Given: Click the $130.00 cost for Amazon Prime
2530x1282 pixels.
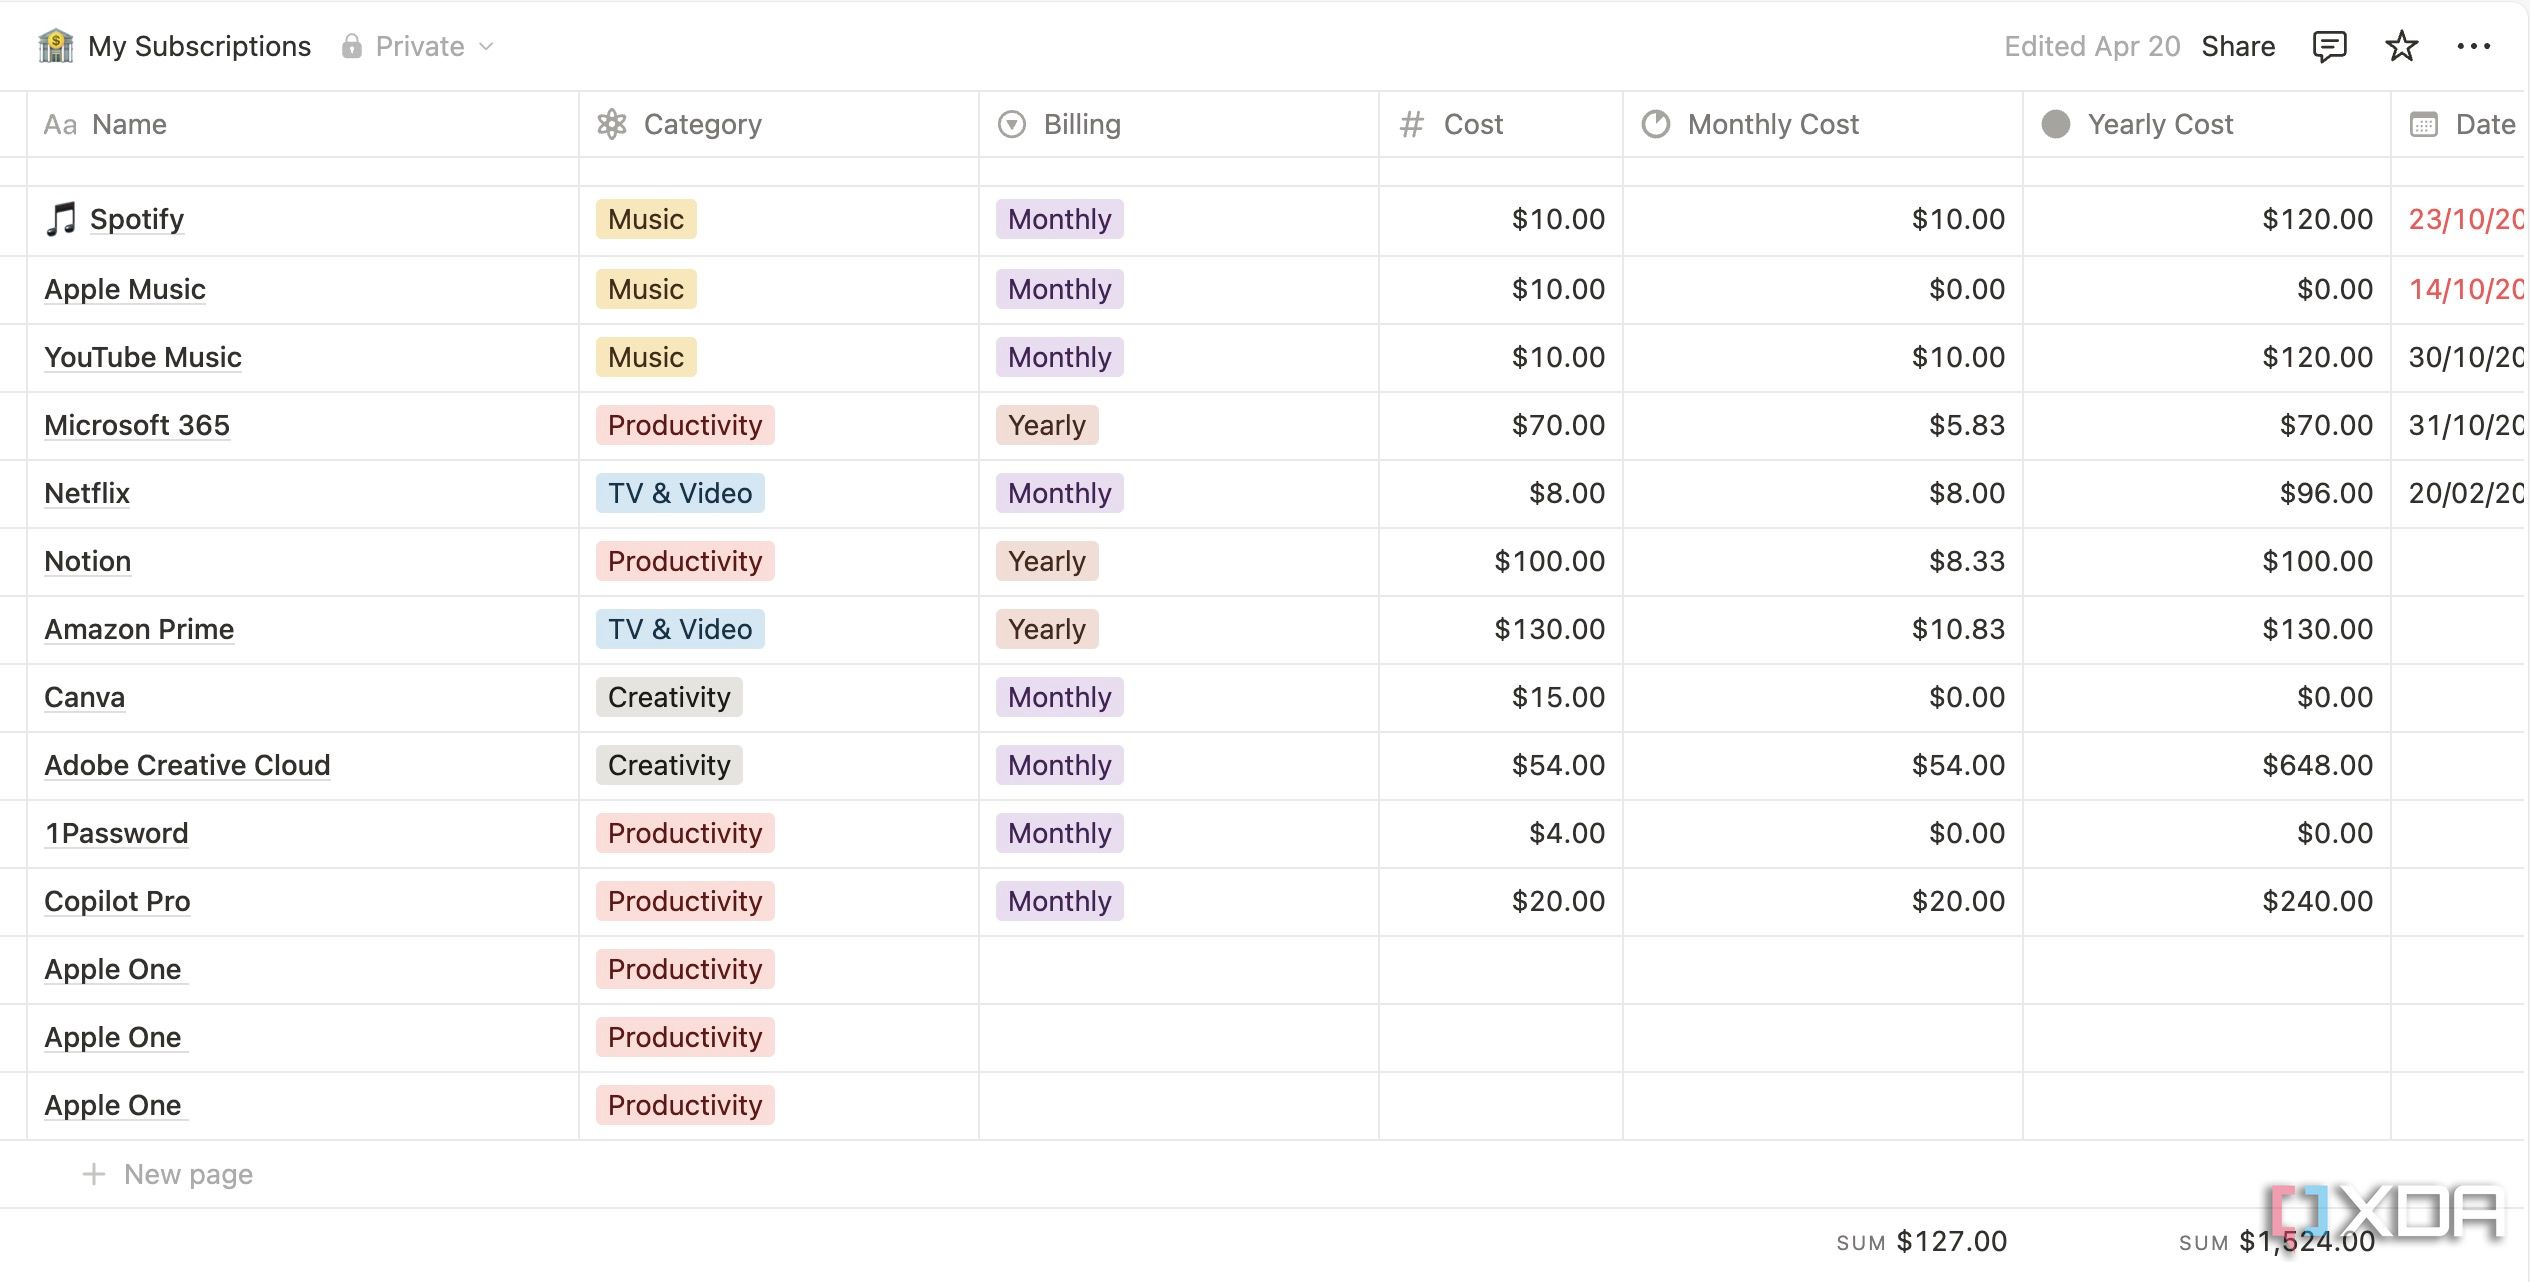Looking at the screenshot, I should coord(1550,629).
